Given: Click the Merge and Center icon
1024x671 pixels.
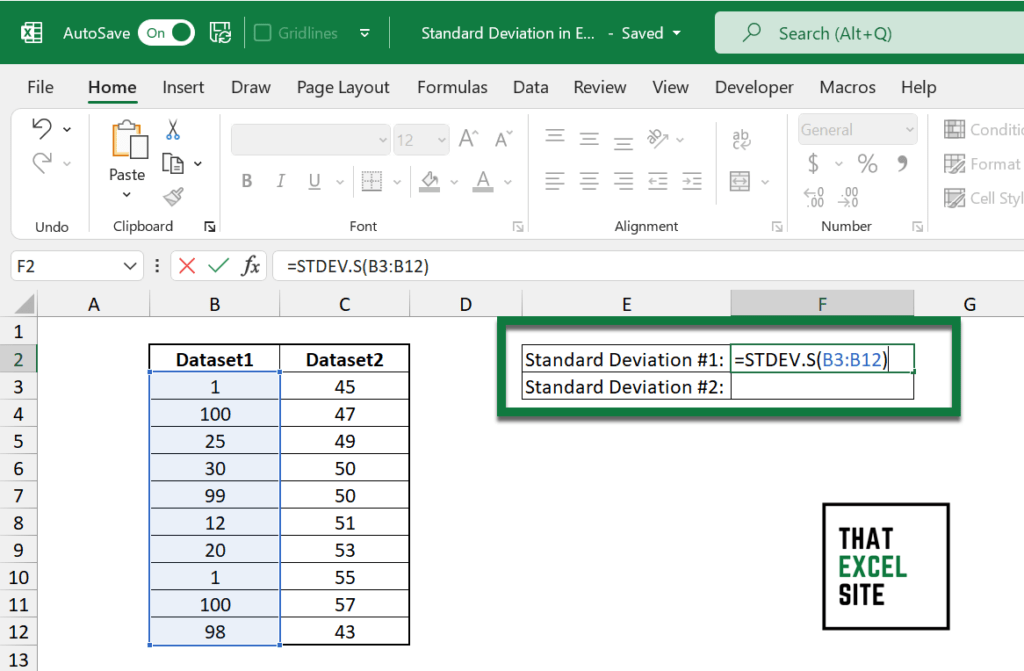Looking at the screenshot, I should (740, 181).
